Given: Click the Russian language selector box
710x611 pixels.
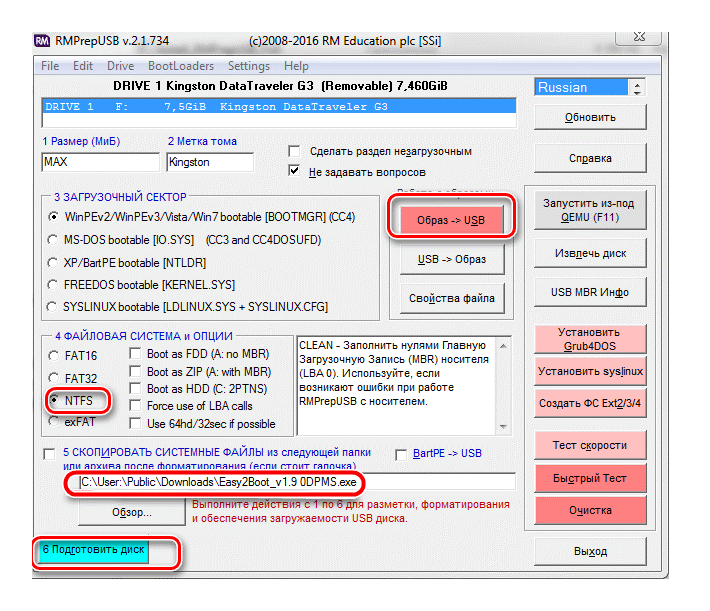Looking at the screenshot, I should tap(581, 87).
